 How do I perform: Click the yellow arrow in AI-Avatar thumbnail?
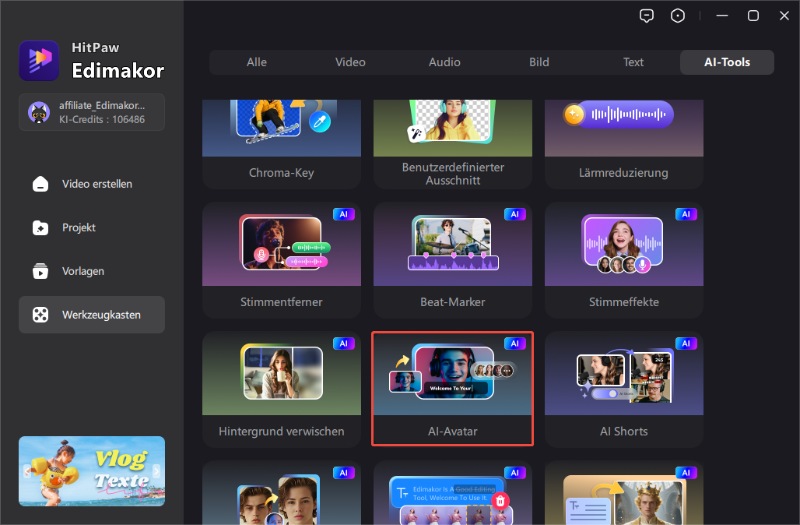[x=403, y=361]
